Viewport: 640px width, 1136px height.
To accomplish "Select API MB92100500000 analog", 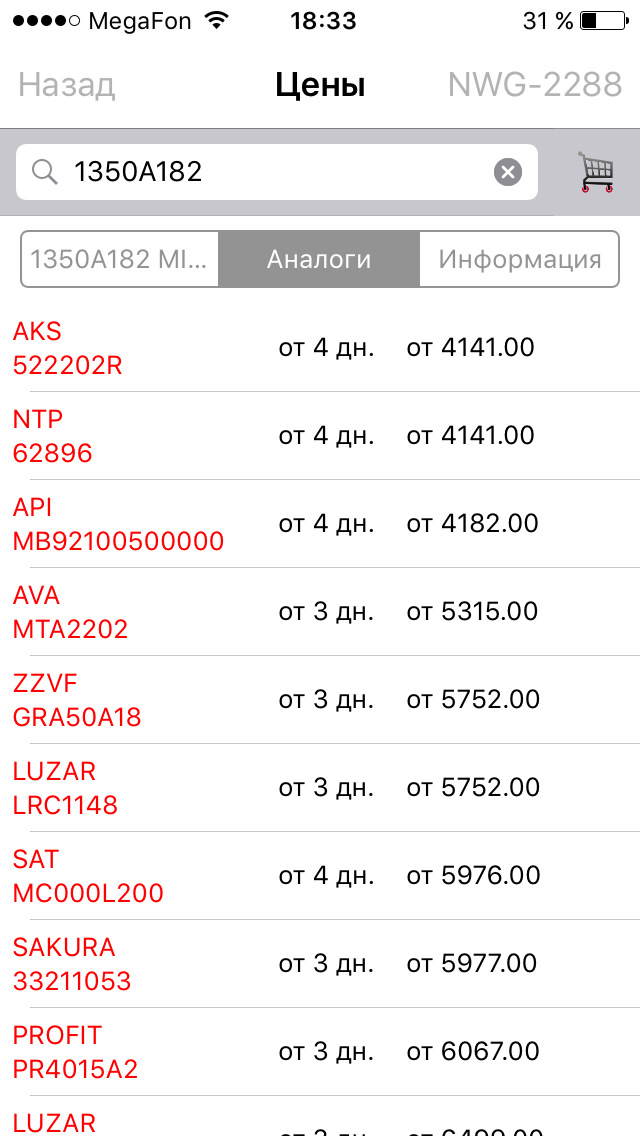I will 320,524.
